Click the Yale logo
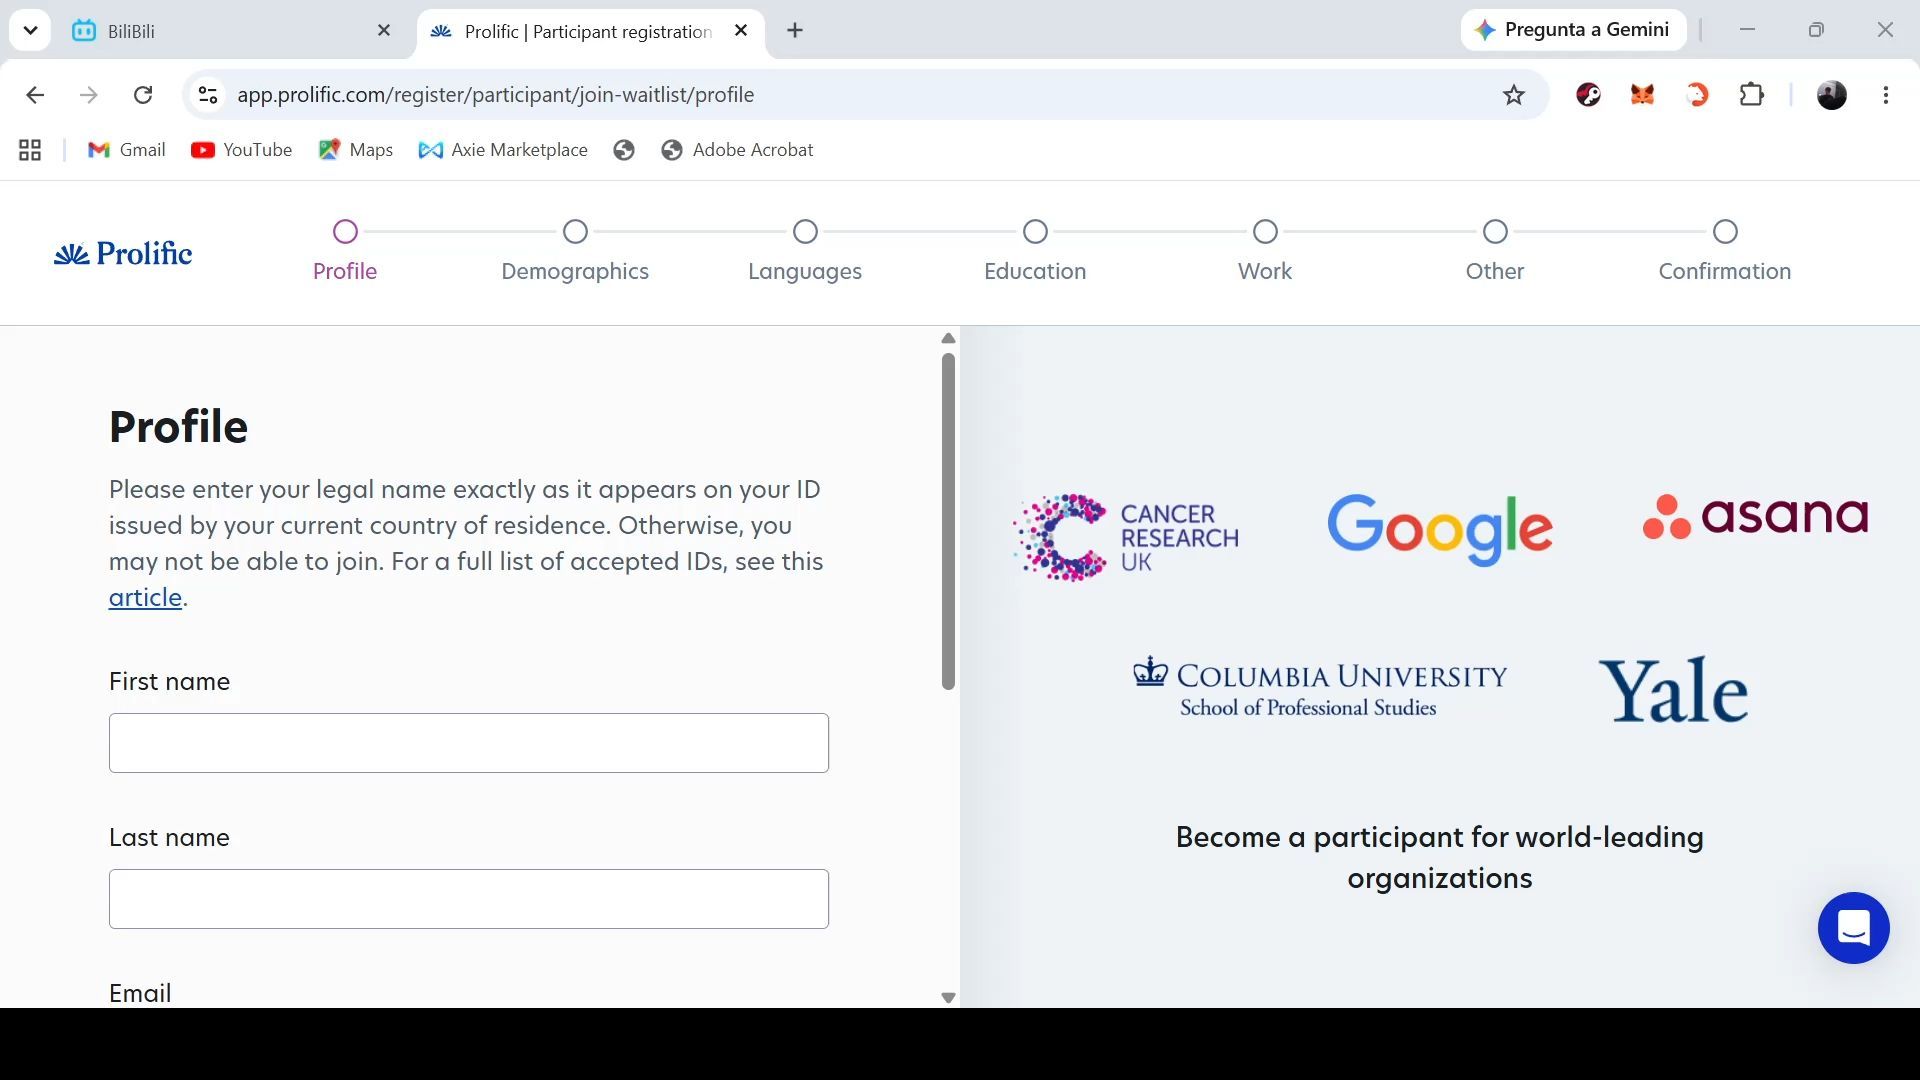 point(1673,690)
